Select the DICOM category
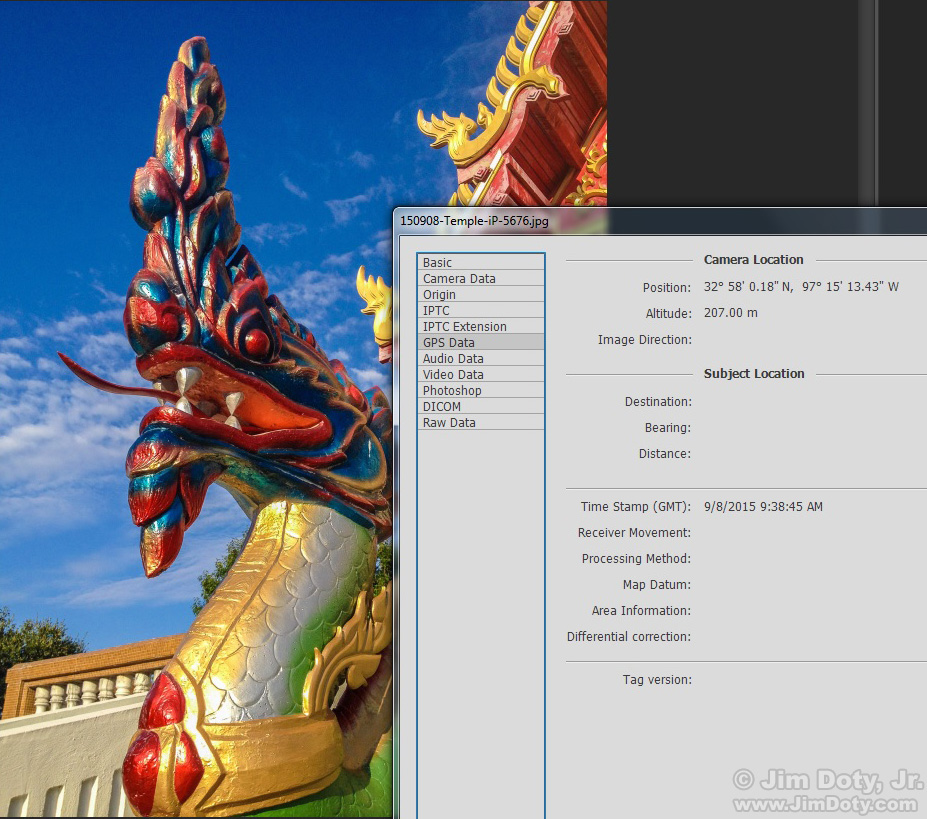This screenshot has height=819, width=927. tap(481, 406)
